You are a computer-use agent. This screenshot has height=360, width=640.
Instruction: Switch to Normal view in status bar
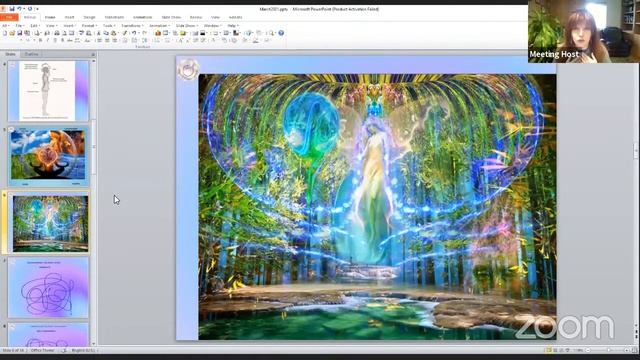(549, 350)
